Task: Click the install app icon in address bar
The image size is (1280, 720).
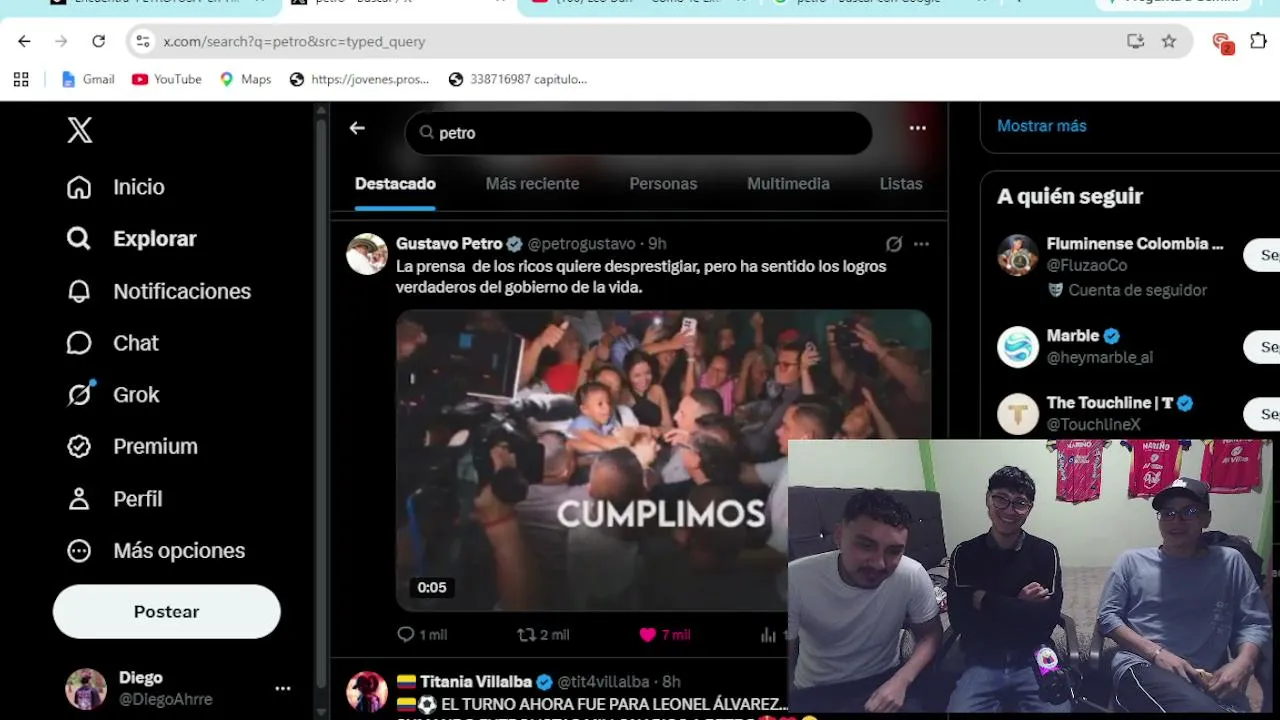Action: (1135, 41)
